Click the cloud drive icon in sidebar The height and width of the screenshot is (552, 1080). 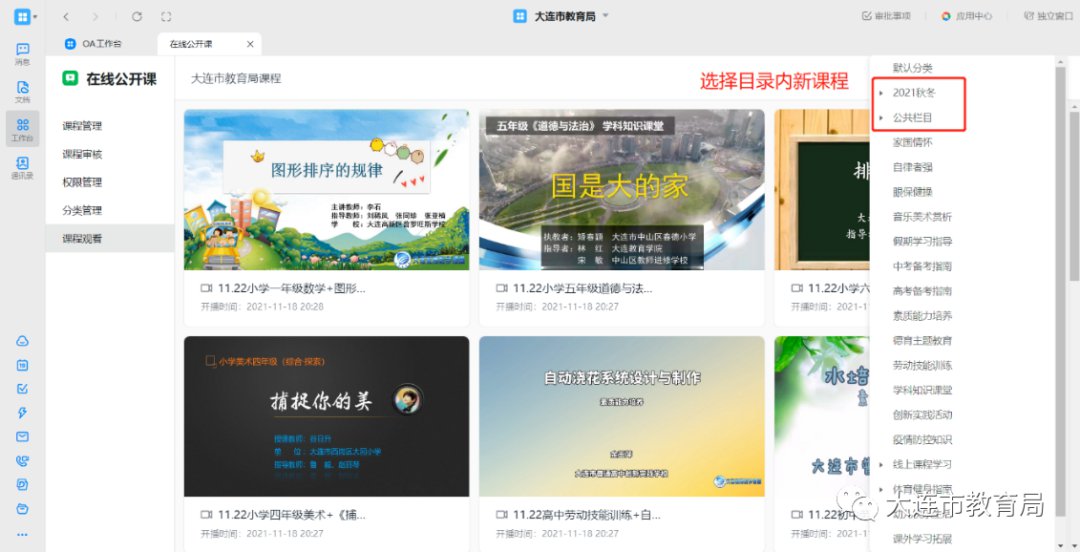click(x=23, y=342)
